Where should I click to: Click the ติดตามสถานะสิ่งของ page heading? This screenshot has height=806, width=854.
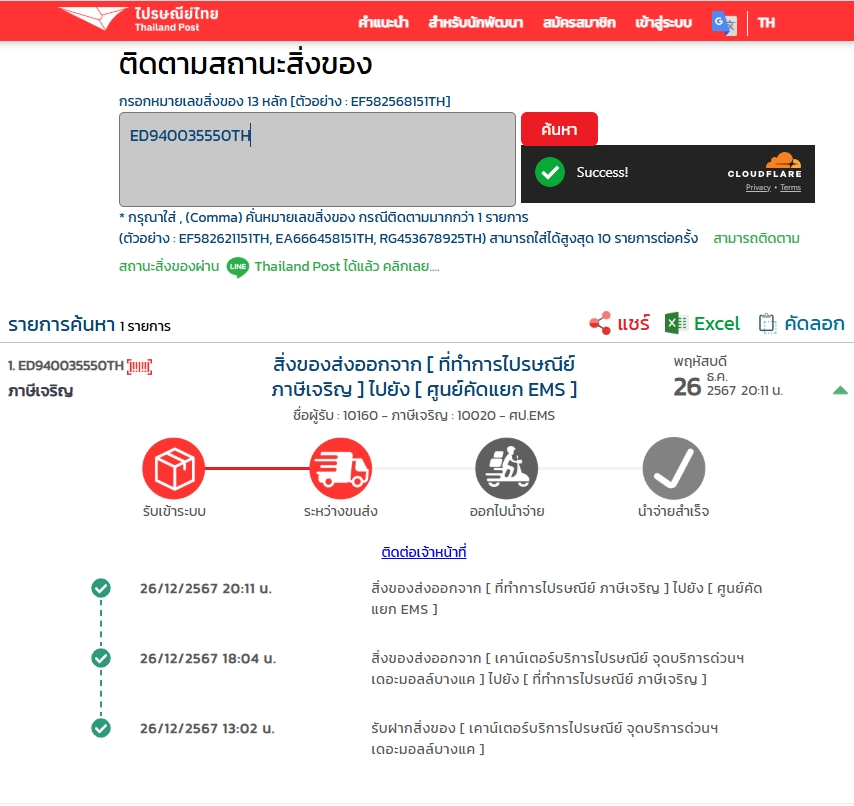246,64
